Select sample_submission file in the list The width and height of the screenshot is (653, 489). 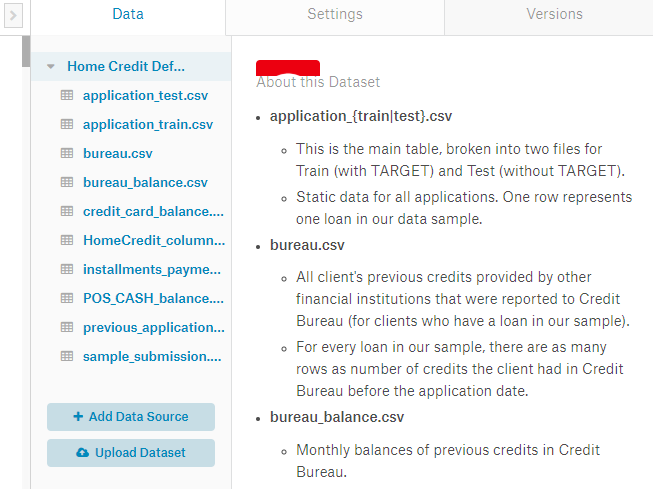click(x=152, y=356)
